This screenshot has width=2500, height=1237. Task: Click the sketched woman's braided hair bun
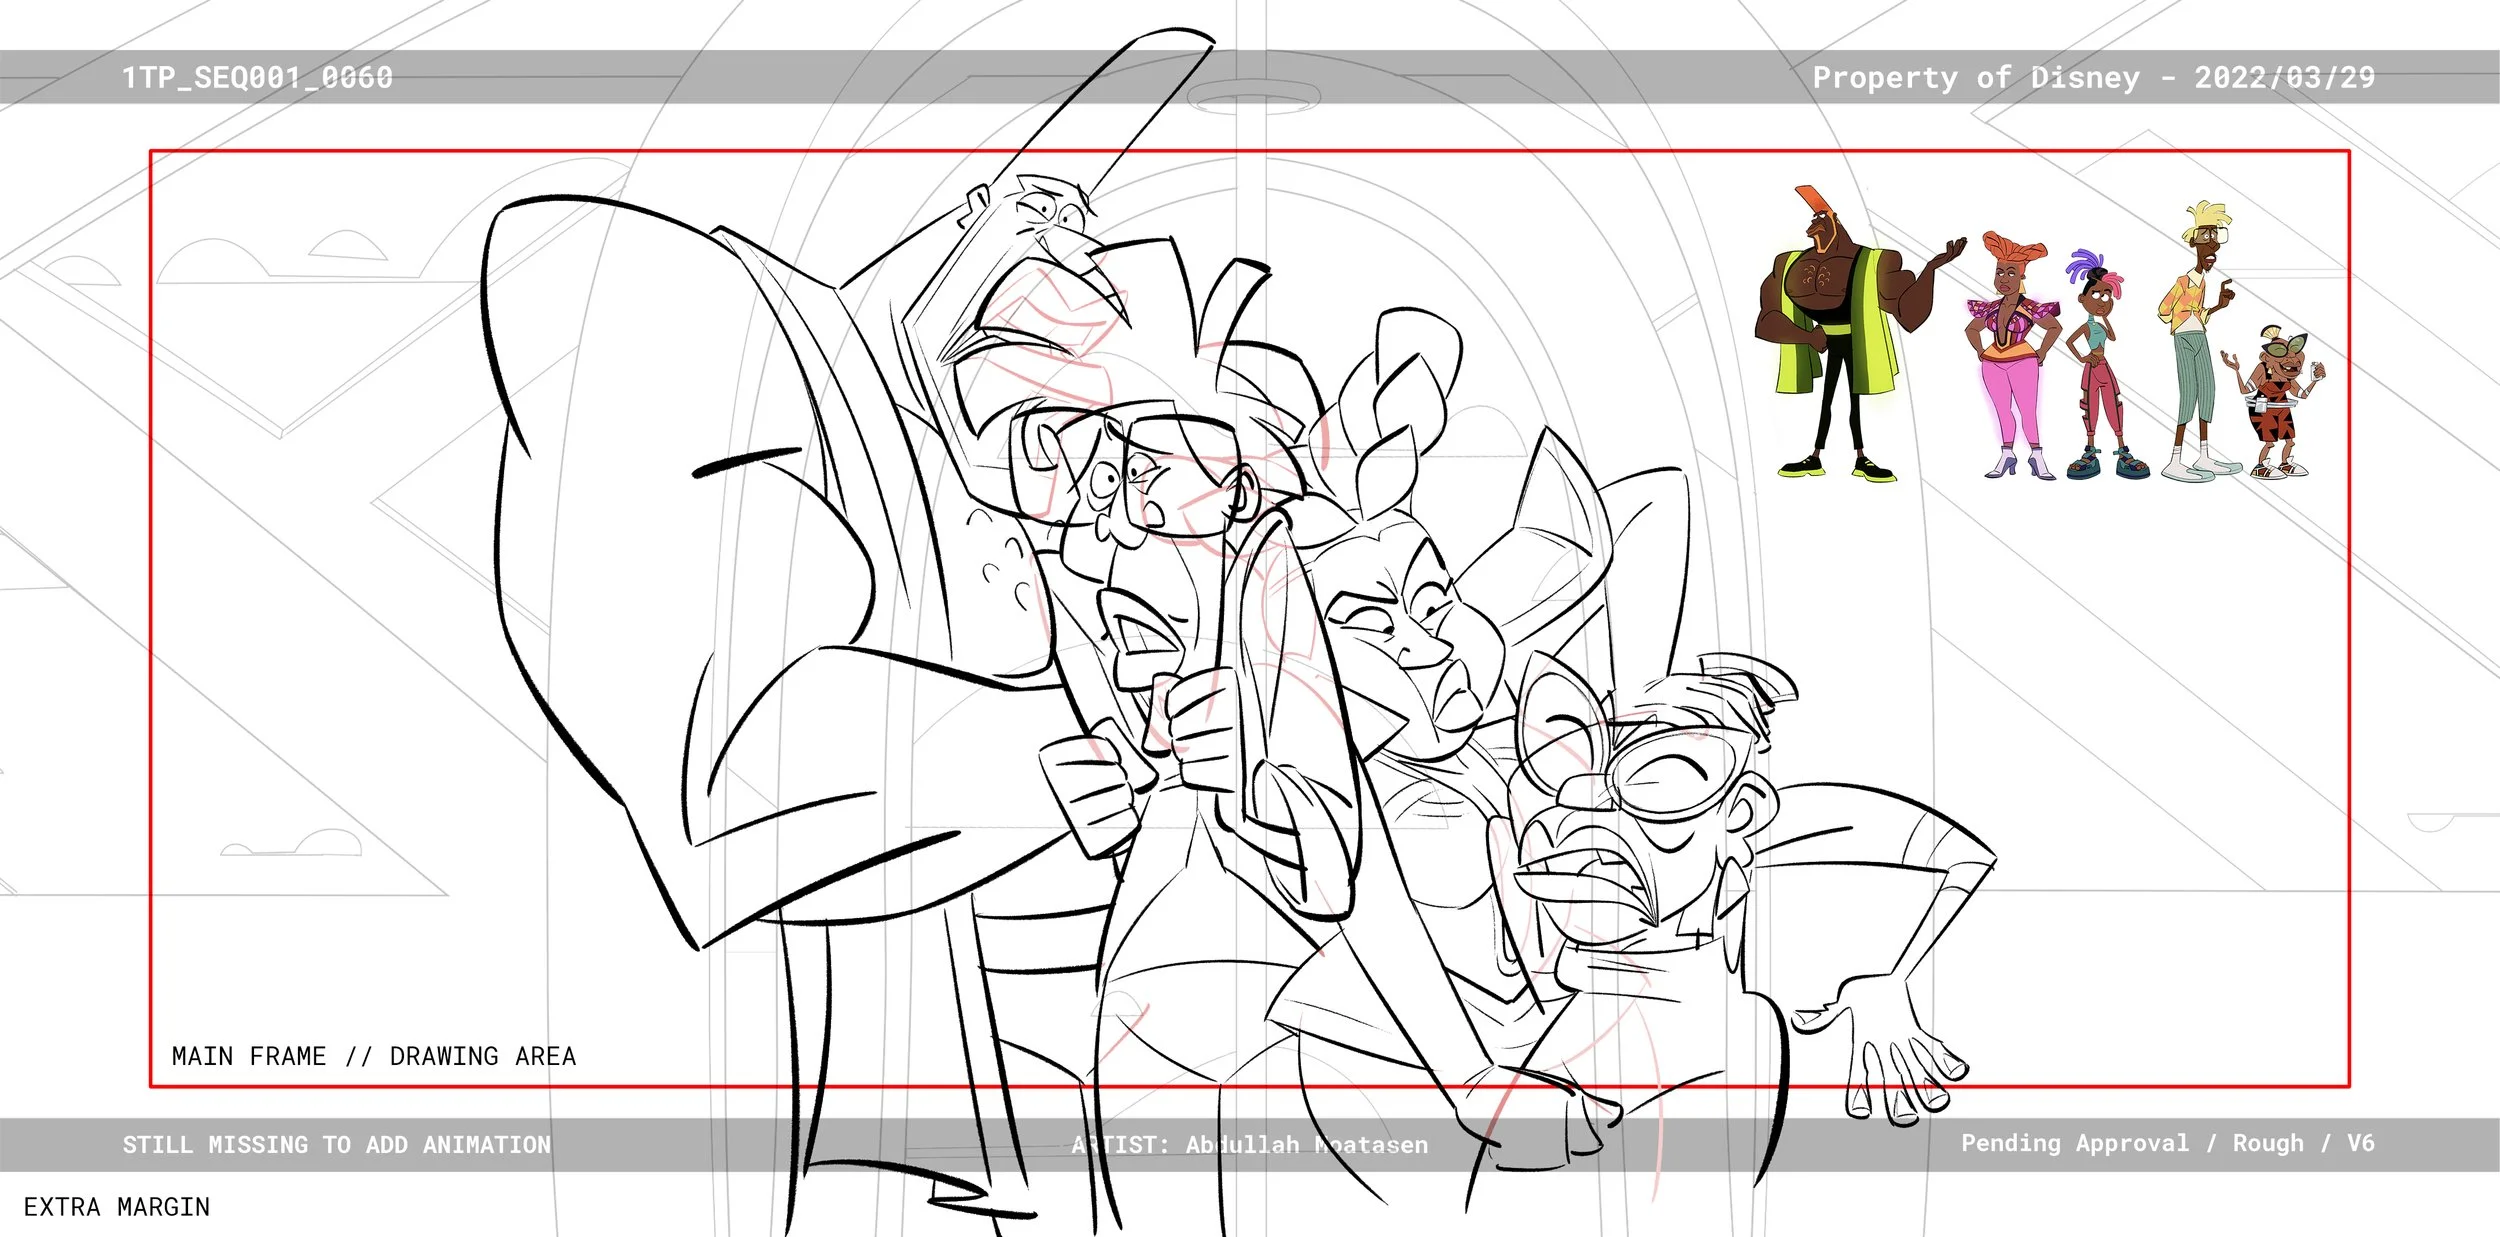[1395, 400]
